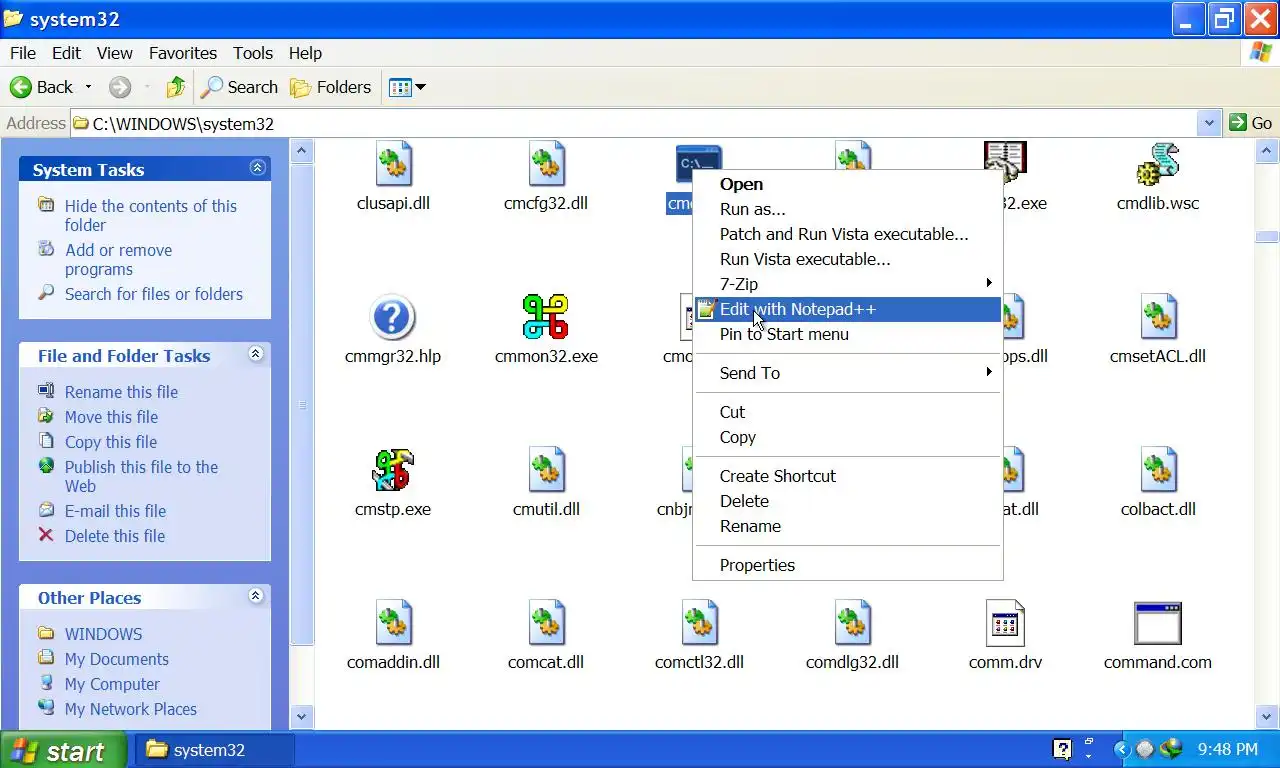Select the cmcfg32.dll file icon
Viewport: 1280px width, 768px height.
tap(546, 163)
